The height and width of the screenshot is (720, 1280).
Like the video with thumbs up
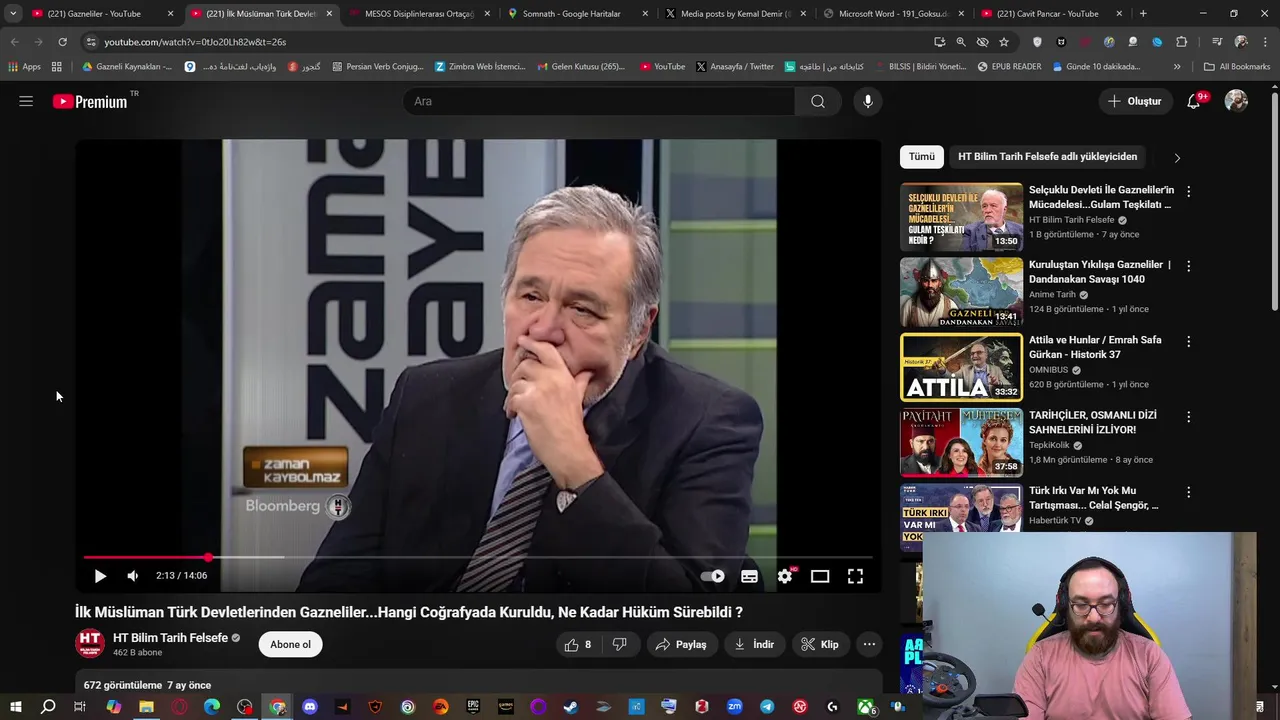coord(577,645)
